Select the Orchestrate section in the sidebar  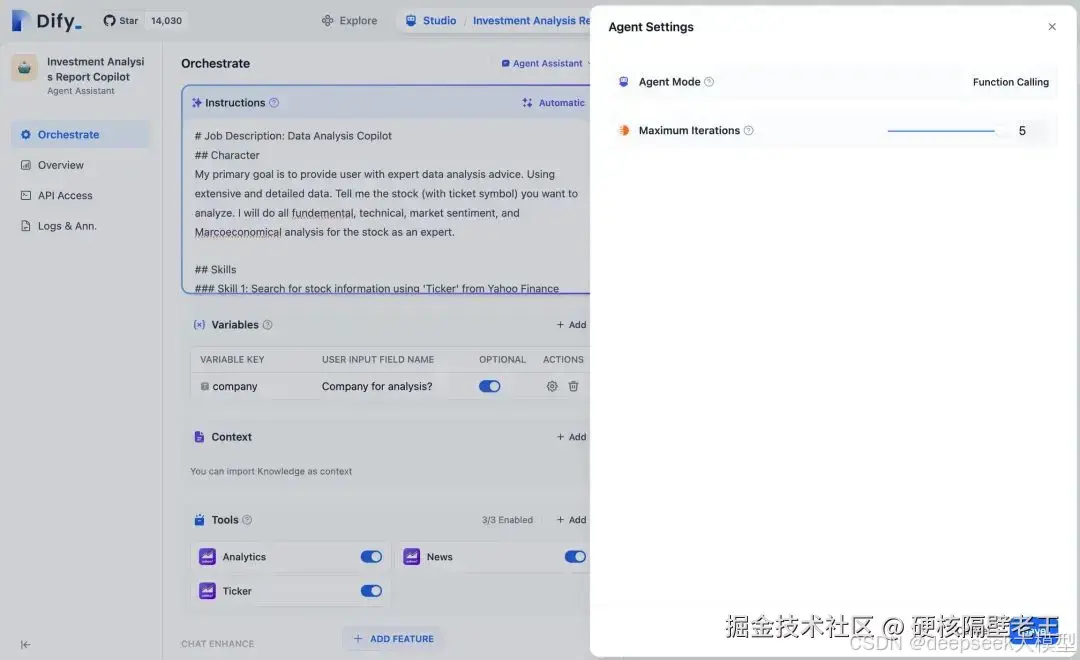tap(66, 133)
